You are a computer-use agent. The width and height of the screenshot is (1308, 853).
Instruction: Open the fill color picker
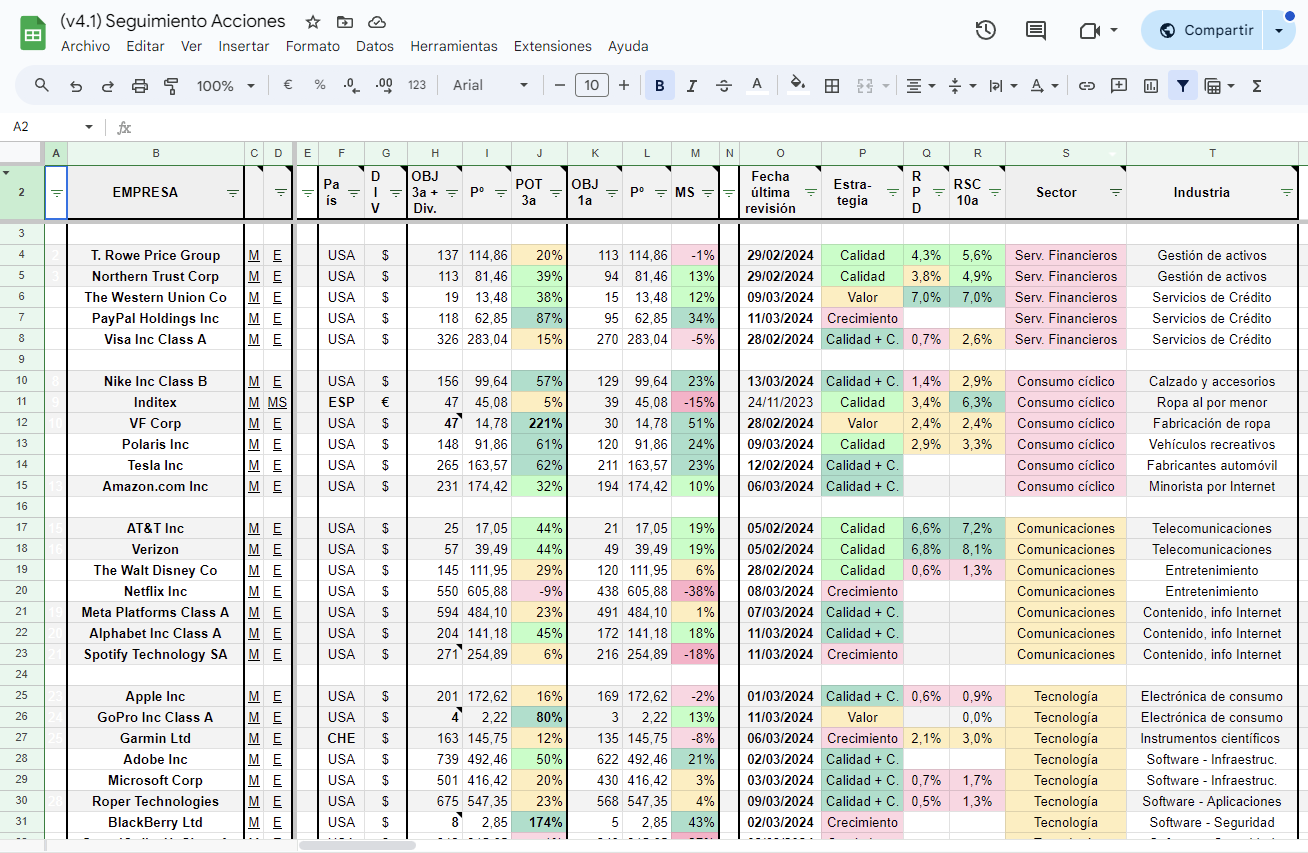(x=797, y=86)
